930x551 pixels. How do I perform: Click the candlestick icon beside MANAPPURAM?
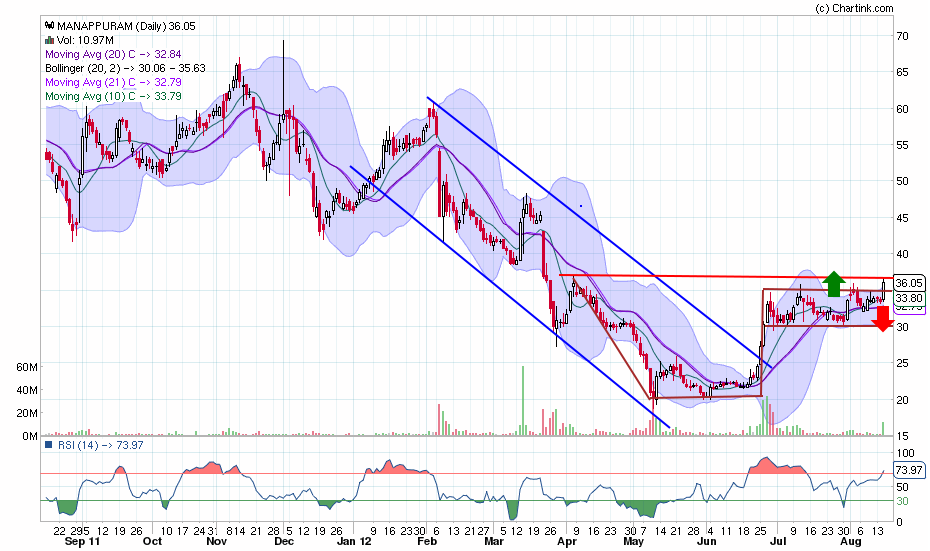tap(49, 26)
